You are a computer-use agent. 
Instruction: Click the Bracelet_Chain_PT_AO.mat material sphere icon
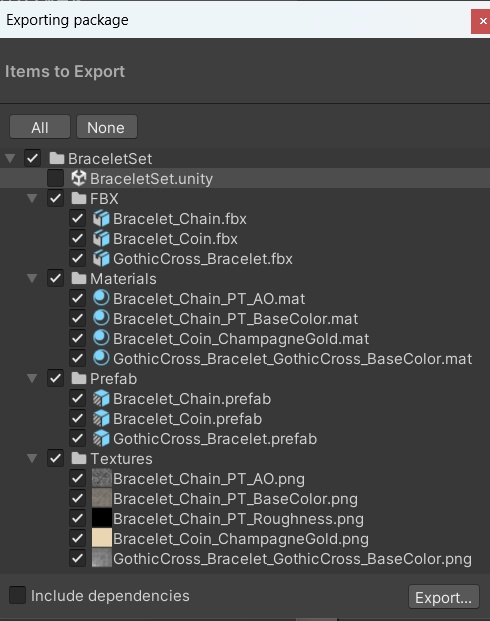(x=101, y=298)
